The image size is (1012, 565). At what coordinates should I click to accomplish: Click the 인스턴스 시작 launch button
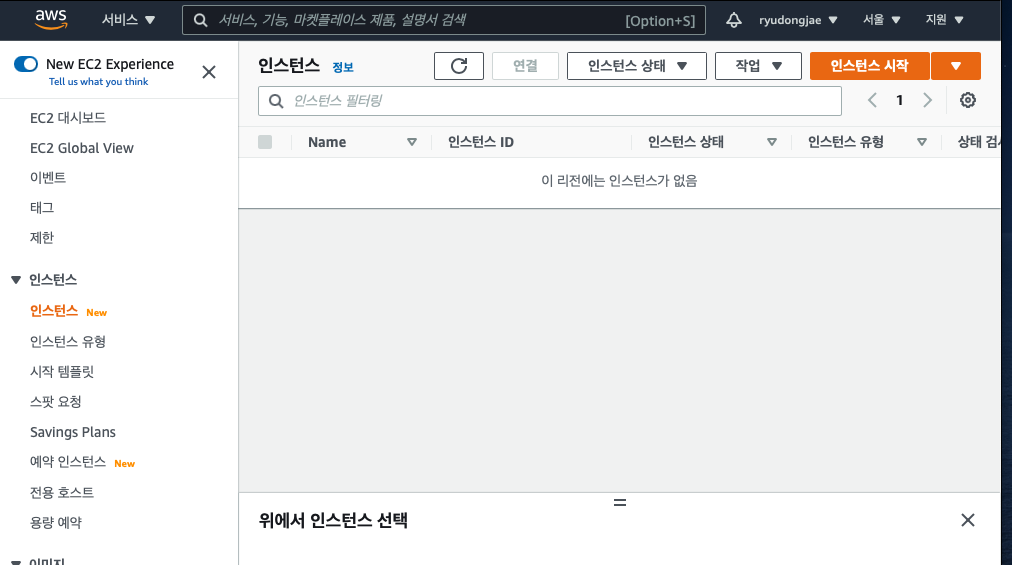pos(869,66)
